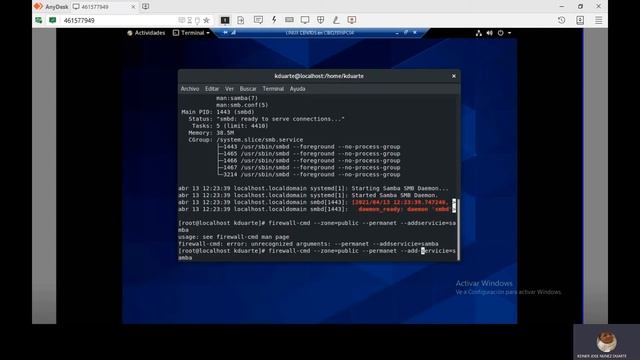Open the permissions shield icon
This screenshot has width=640, height=360.
[320, 20]
